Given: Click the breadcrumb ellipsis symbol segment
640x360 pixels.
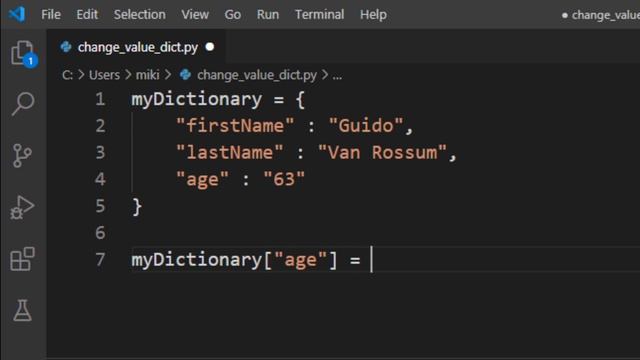Looking at the screenshot, I should coord(337,76).
